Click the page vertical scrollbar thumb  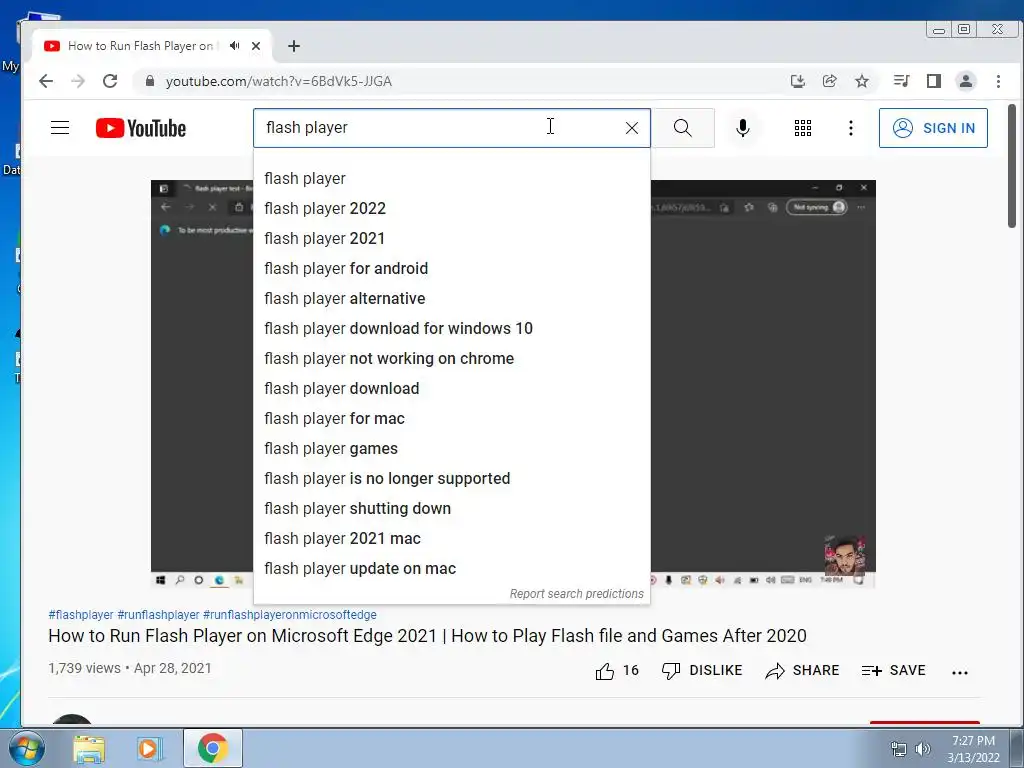pos(1012,166)
